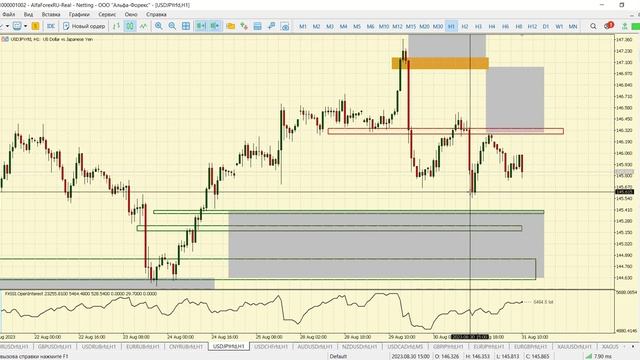
Task: Switch to NZDUSD H1 chart tab
Action: pyautogui.click(x=359, y=347)
